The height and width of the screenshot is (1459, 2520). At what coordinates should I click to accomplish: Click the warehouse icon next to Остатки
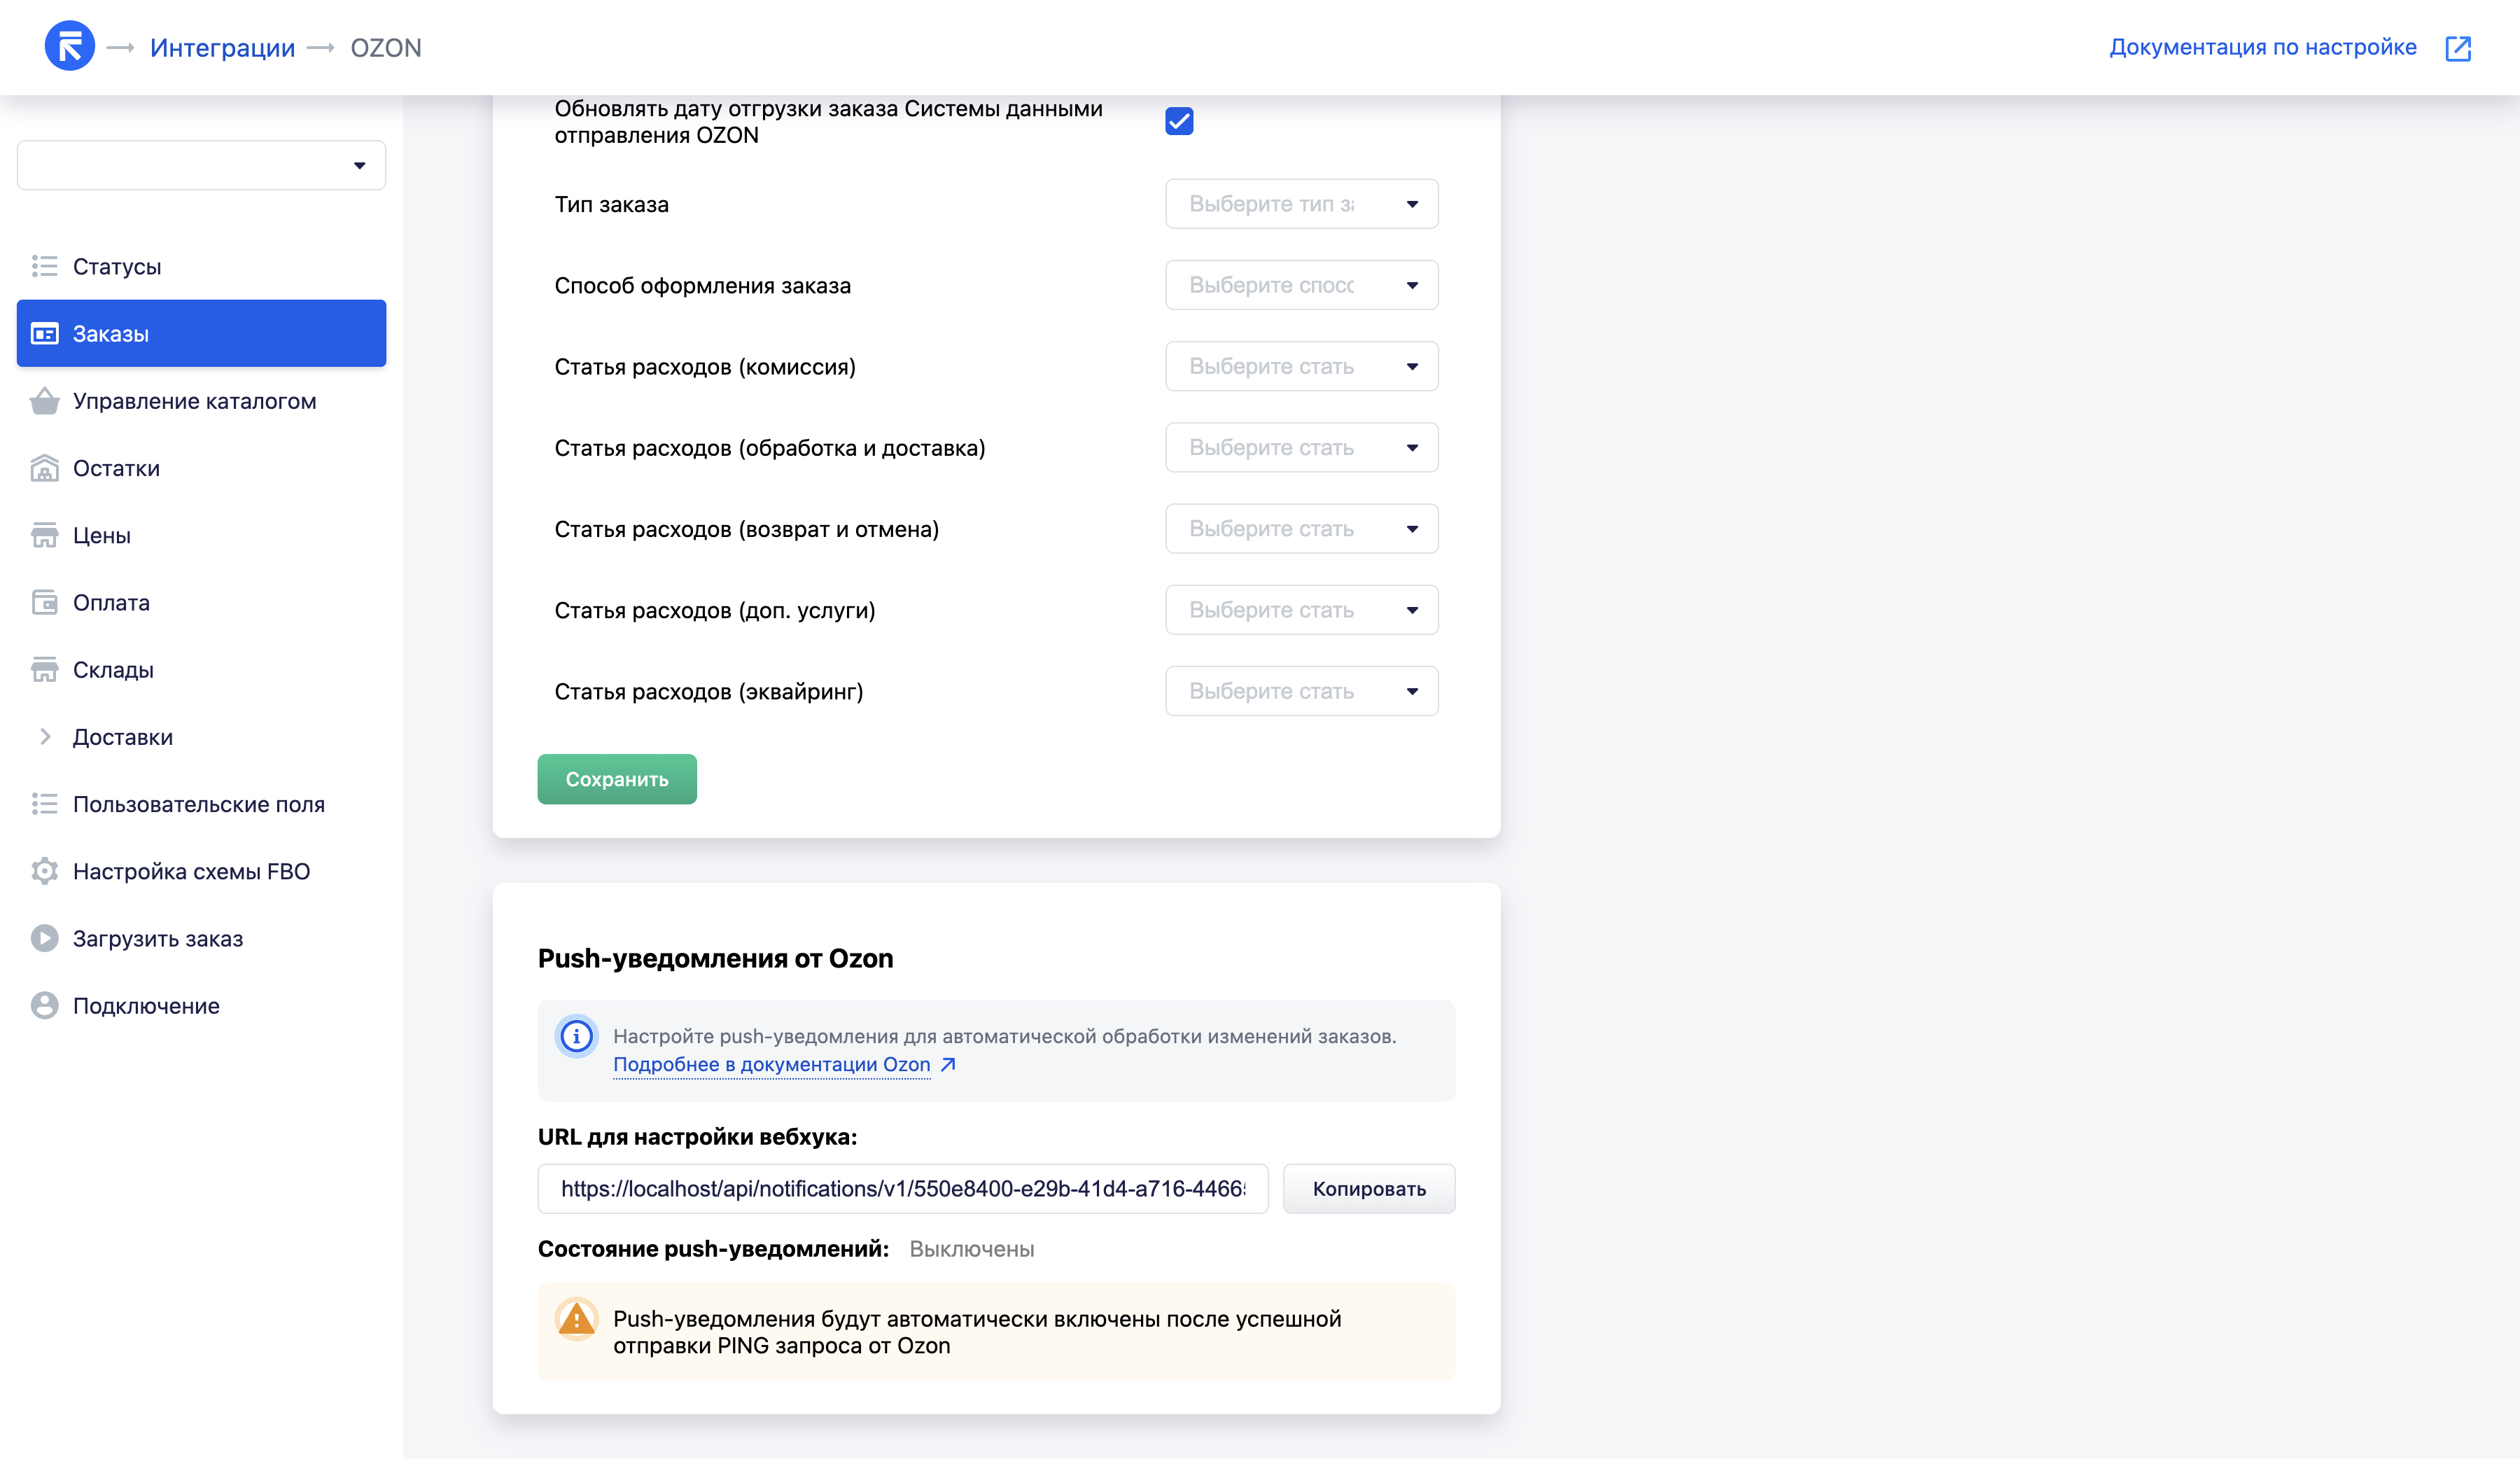coord(44,468)
